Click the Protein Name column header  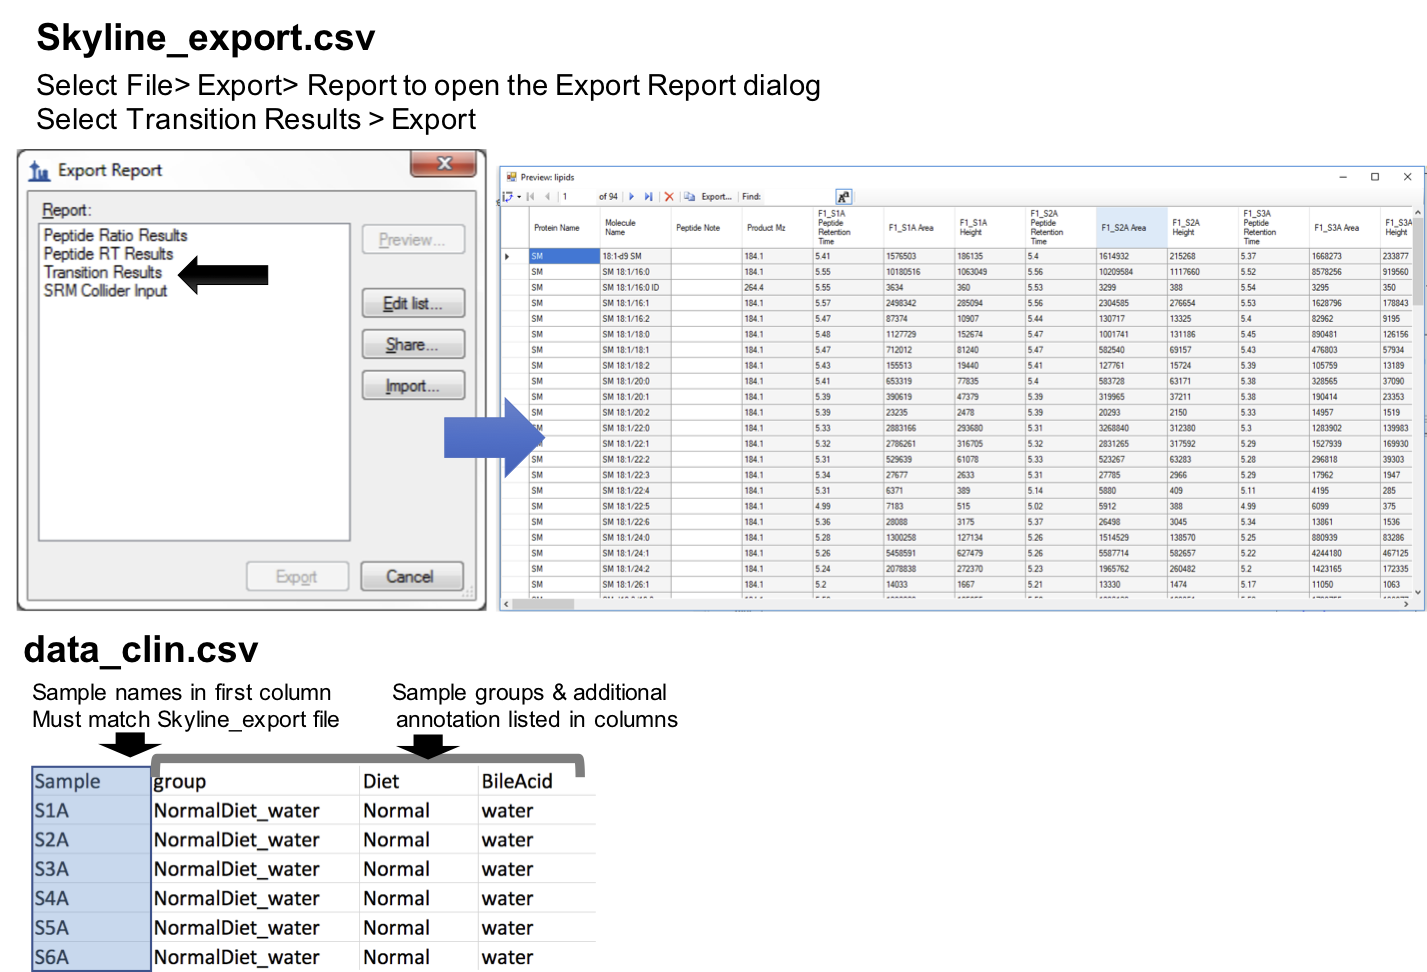tap(563, 228)
